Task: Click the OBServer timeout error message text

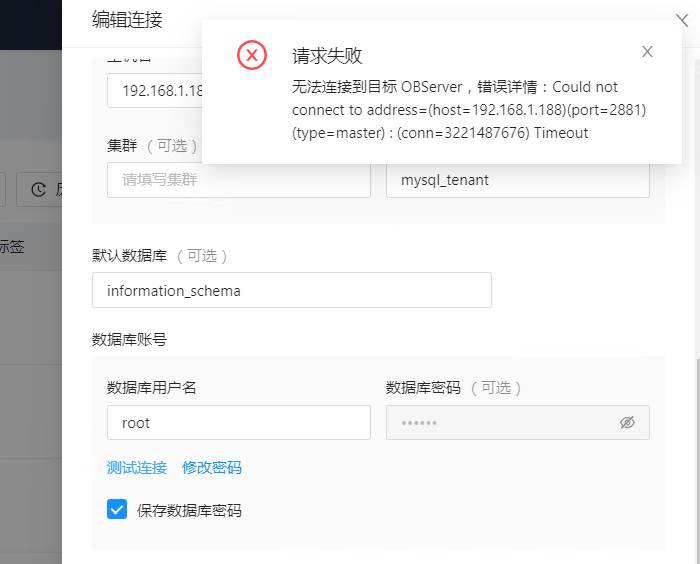Action: tap(468, 110)
